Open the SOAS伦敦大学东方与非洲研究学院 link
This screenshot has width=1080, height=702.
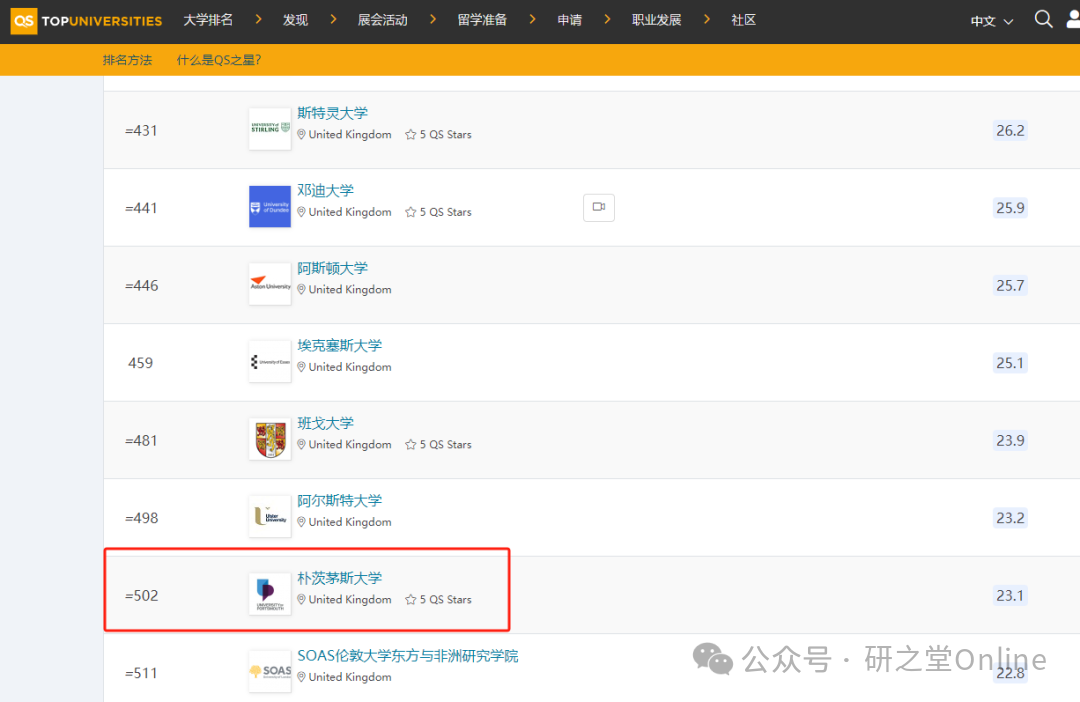click(408, 655)
